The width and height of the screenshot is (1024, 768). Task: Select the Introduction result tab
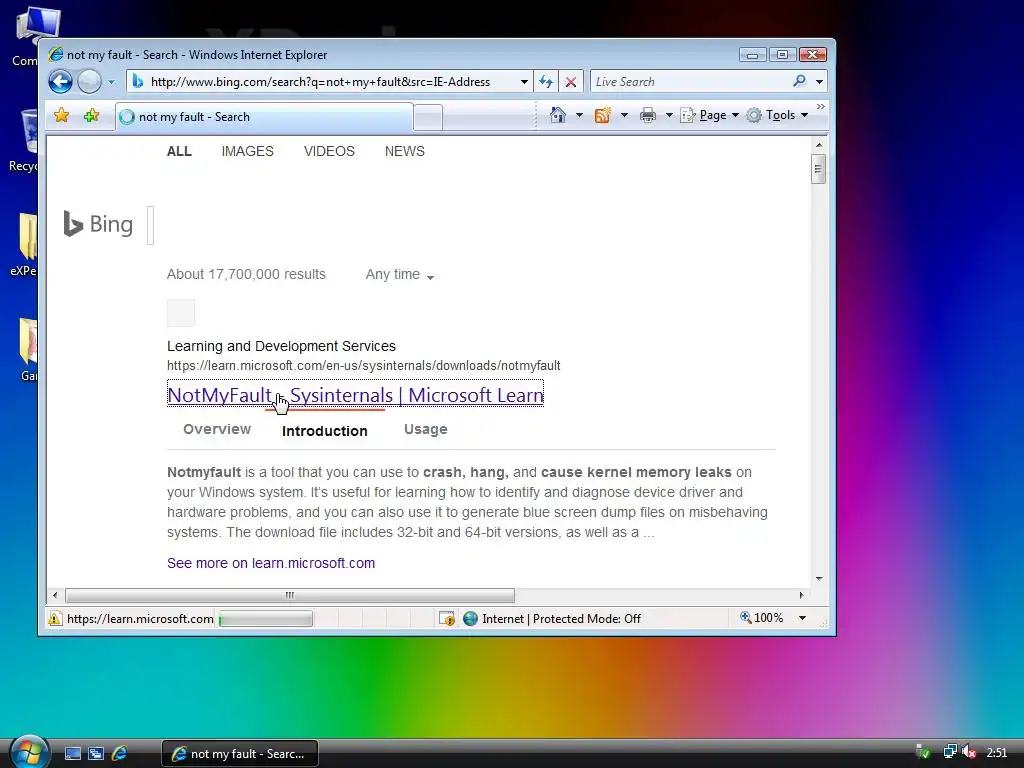tap(325, 431)
